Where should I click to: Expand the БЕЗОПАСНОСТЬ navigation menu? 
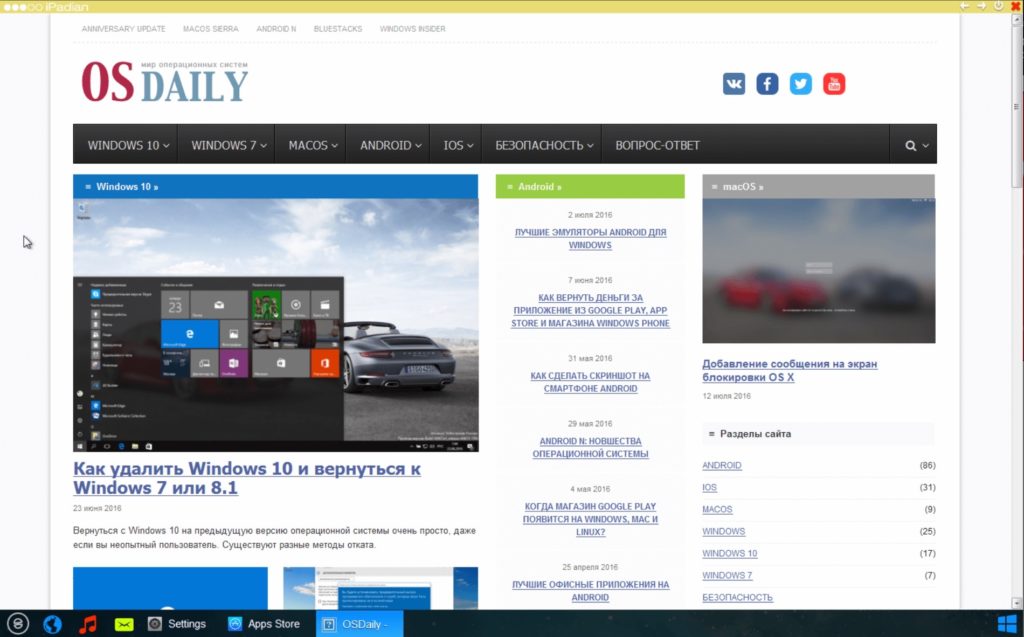point(544,145)
